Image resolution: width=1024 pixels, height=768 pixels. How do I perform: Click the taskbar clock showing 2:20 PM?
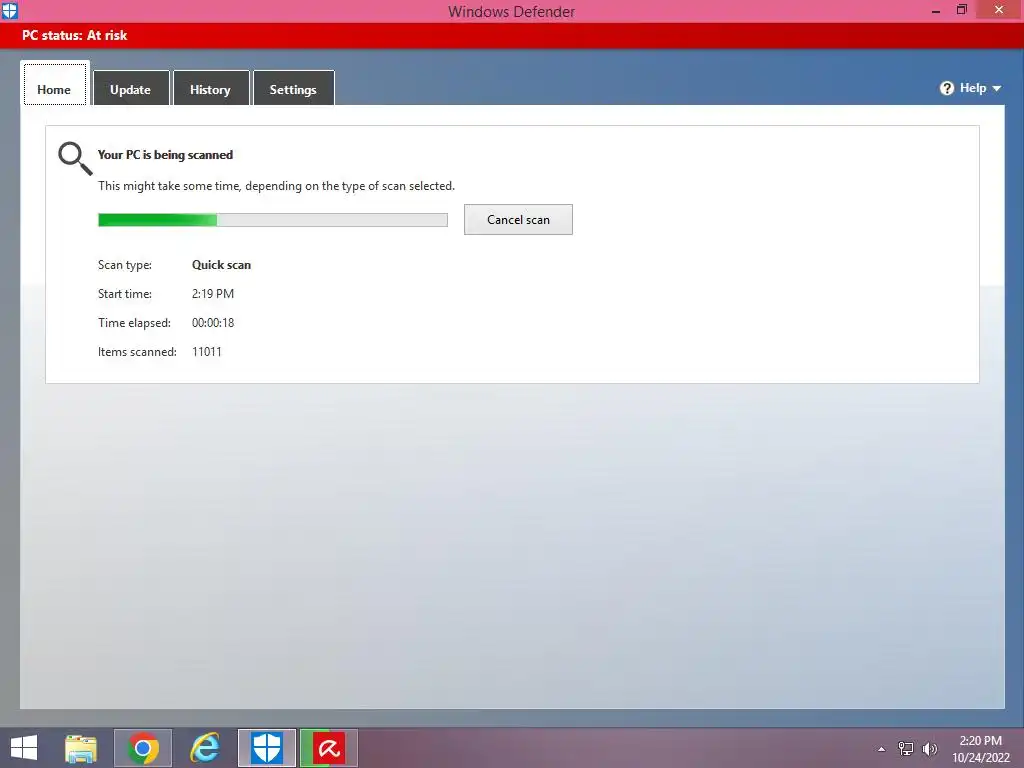pyautogui.click(x=981, y=749)
